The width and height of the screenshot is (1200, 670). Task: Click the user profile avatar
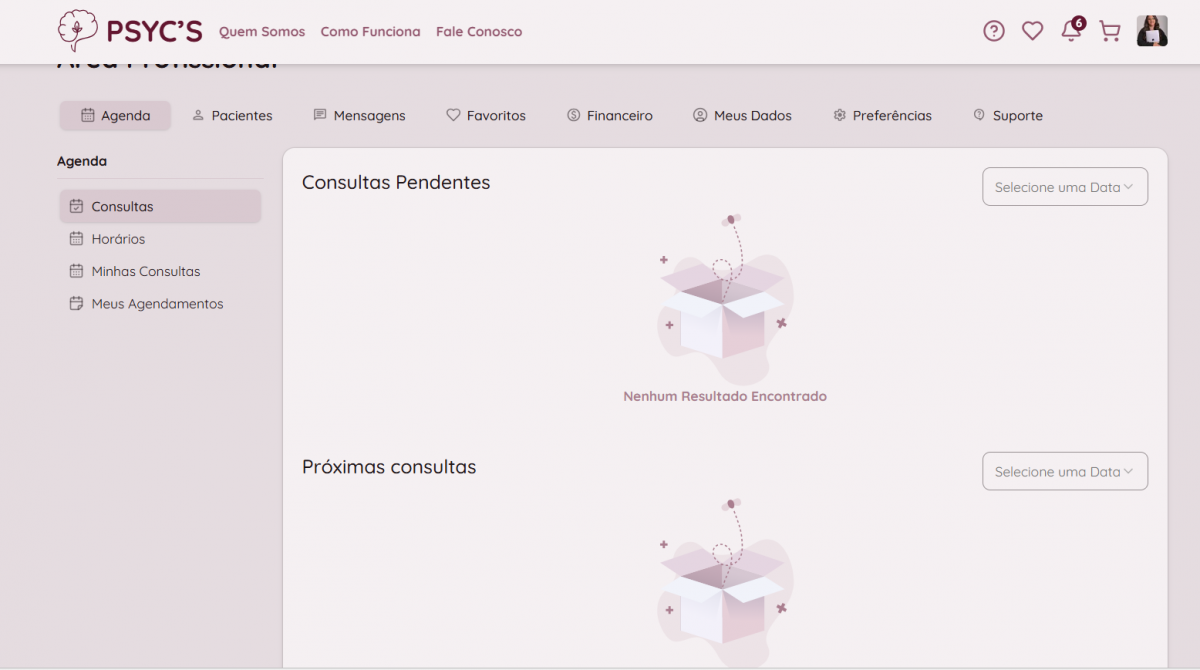pos(1152,31)
